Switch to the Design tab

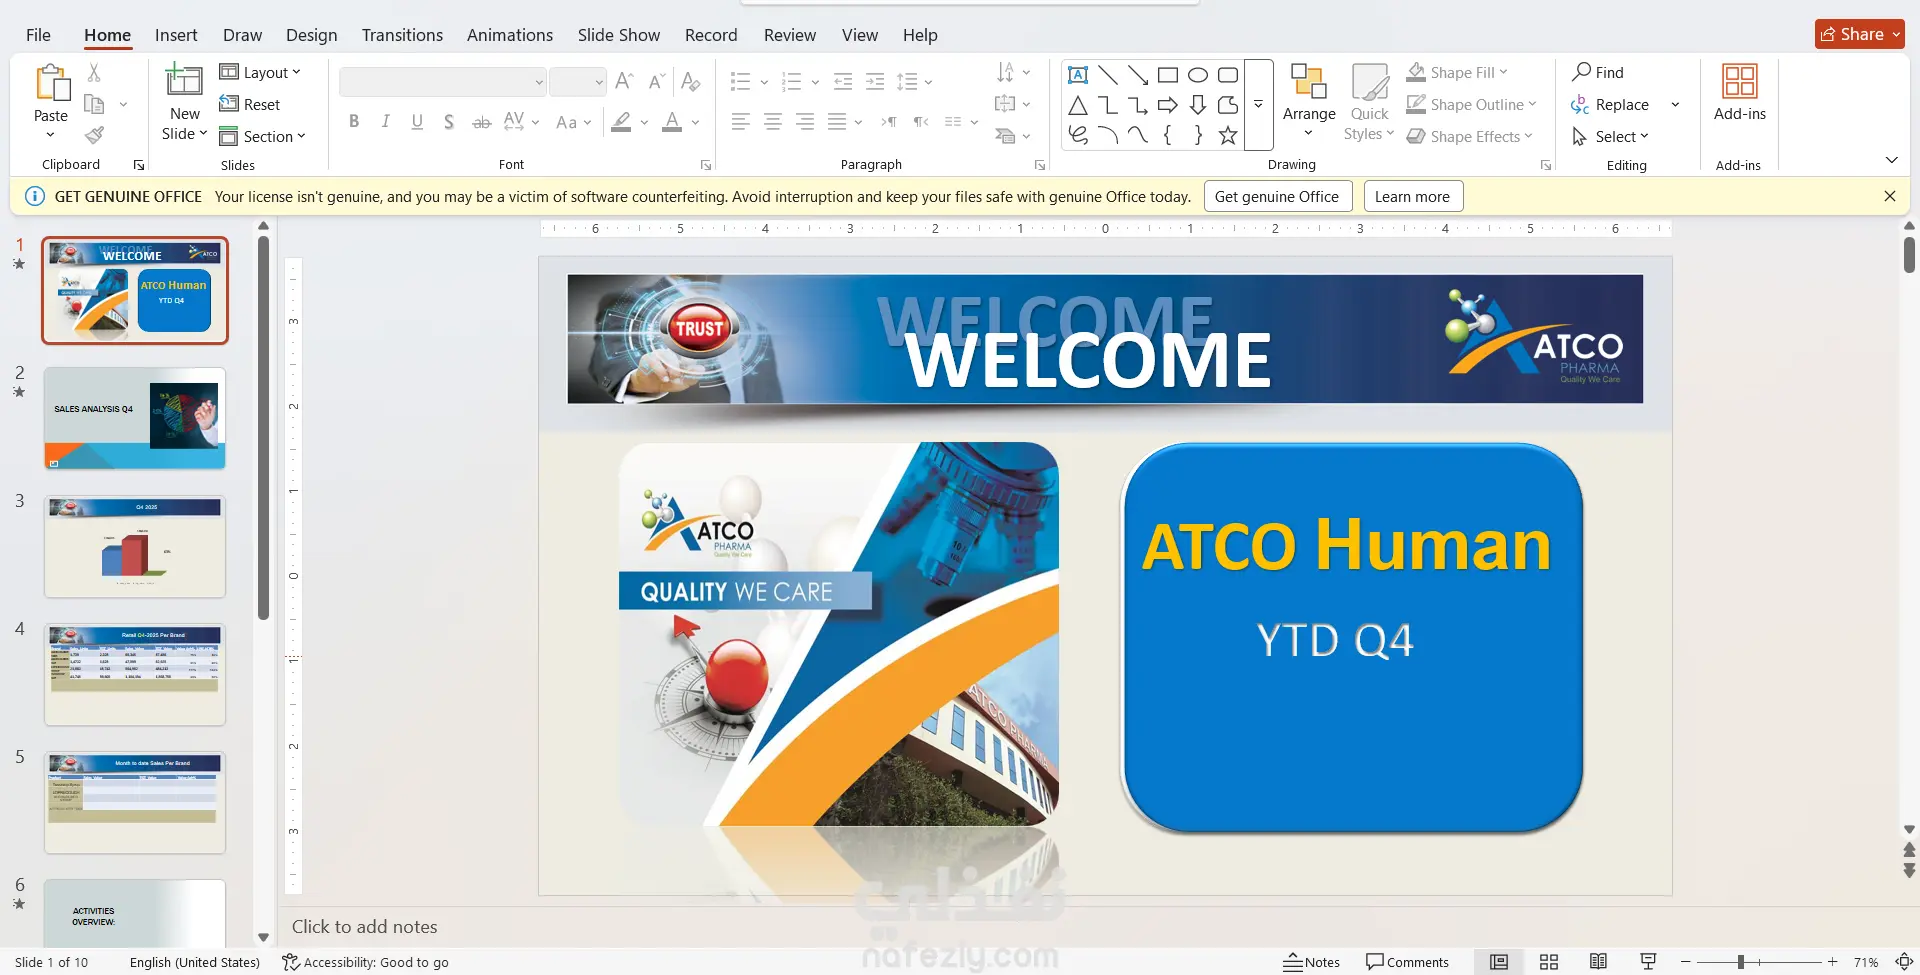click(x=311, y=35)
